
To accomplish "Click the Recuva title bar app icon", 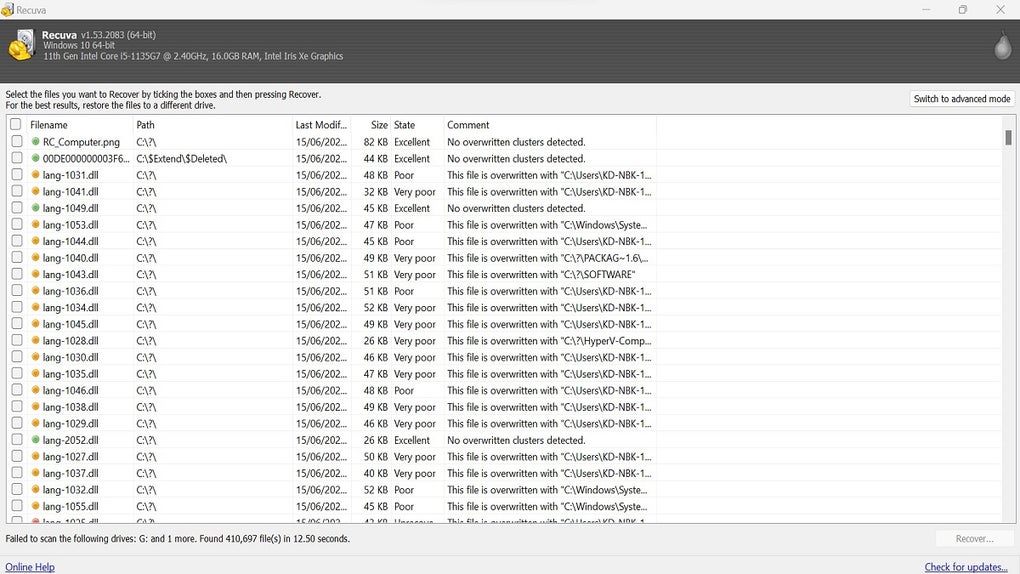I will 8,10.
